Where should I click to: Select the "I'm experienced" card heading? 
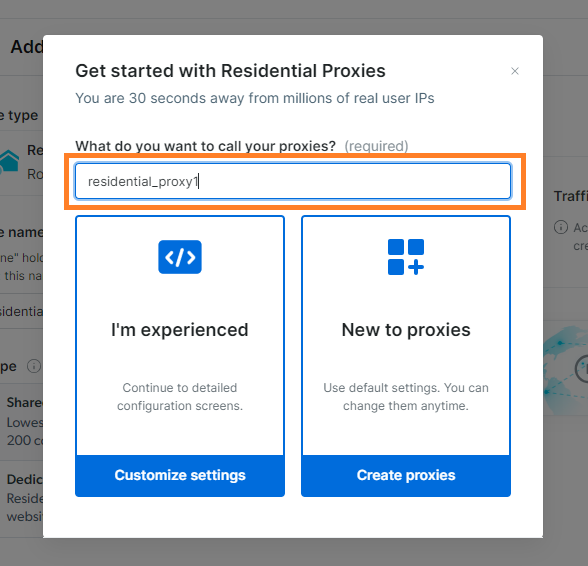click(180, 330)
